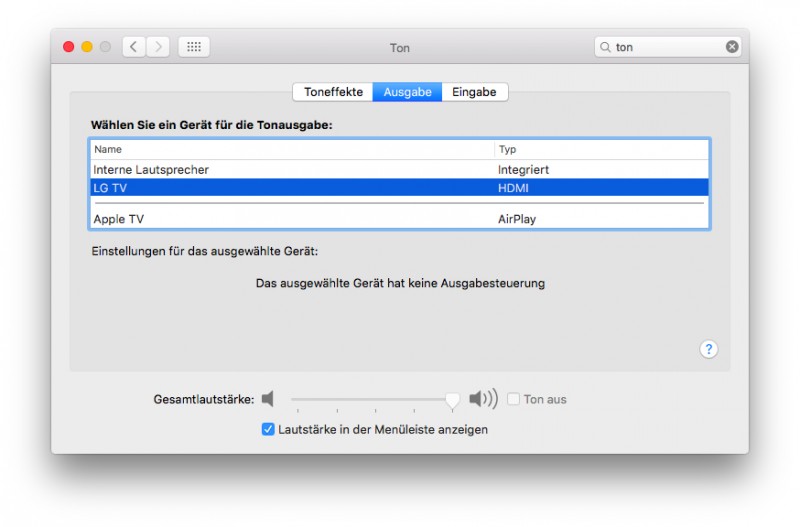Click the Gesamtlautstärke slider knob
The height and width of the screenshot is (527, 800).
coord(452,400)
